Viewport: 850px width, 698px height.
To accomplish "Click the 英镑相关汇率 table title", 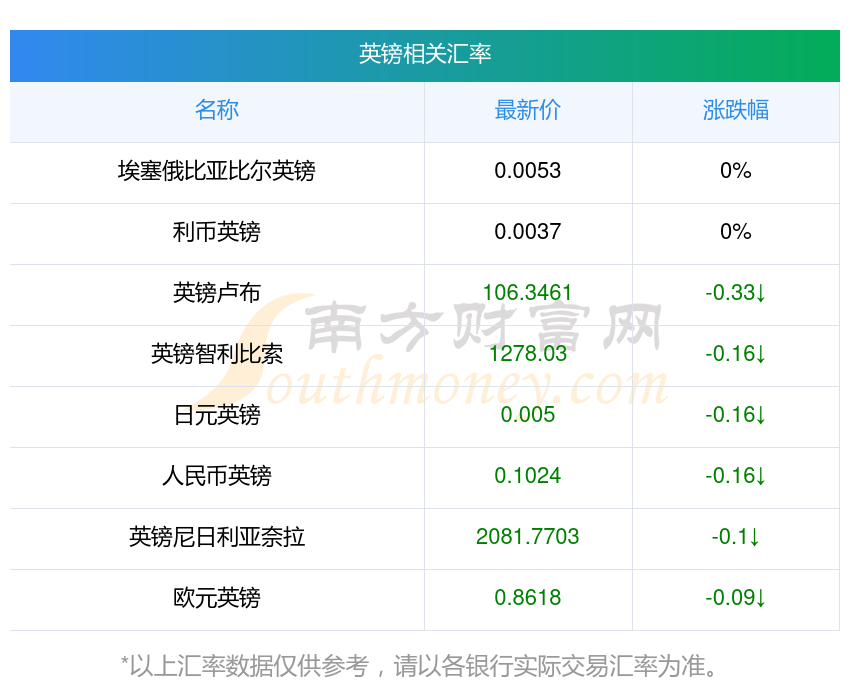I will point(424,54).
